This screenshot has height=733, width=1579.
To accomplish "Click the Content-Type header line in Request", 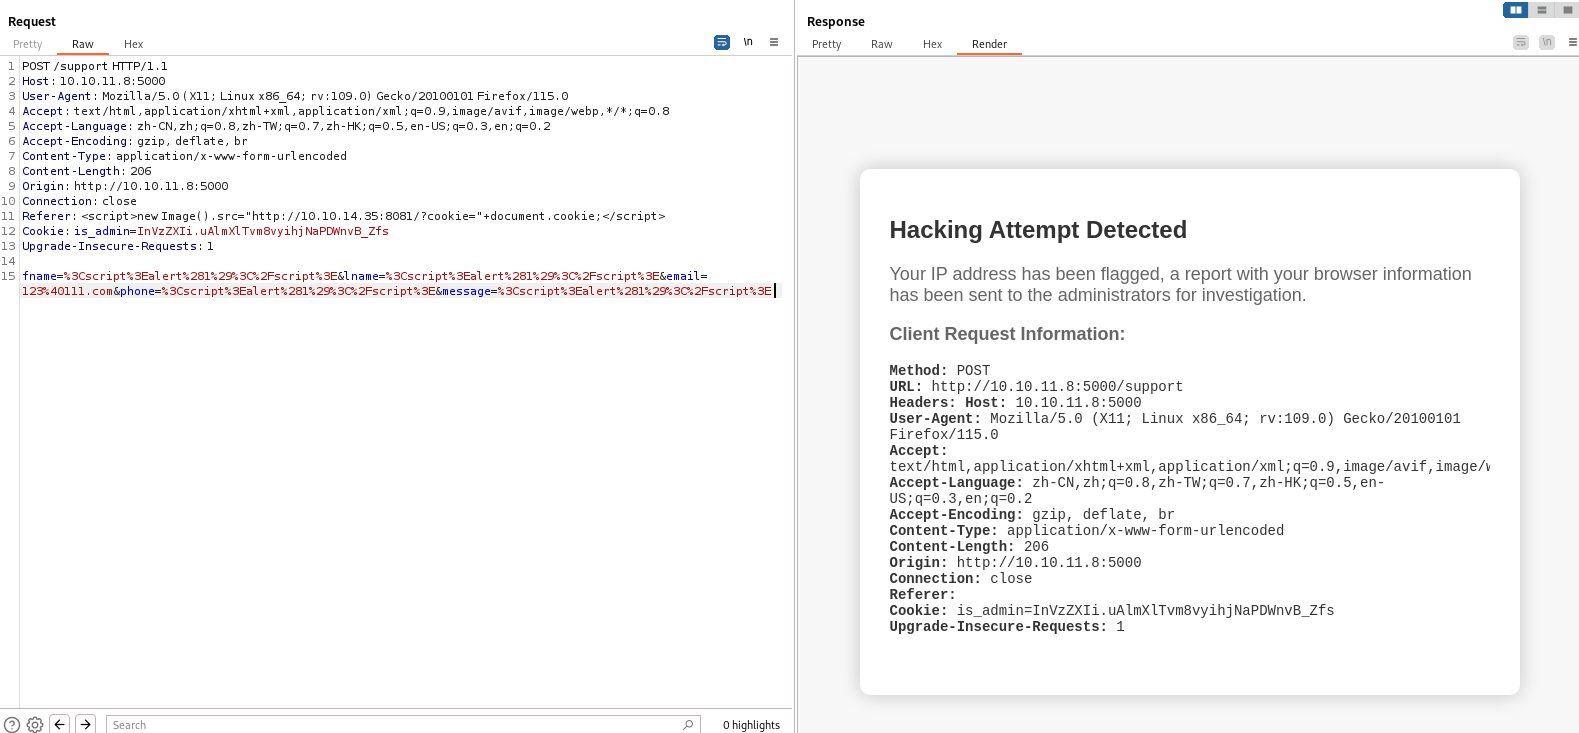I will point(185,156).
